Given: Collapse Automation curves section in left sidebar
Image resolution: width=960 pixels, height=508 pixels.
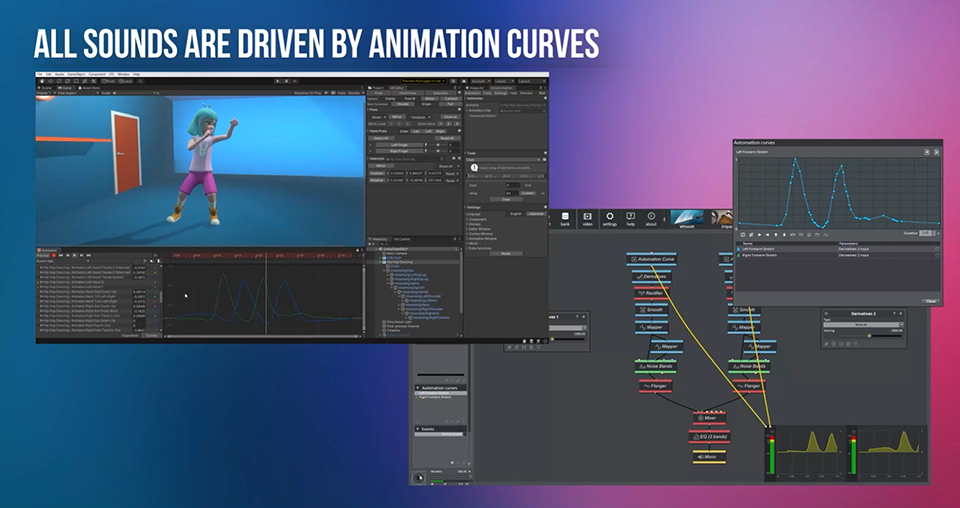Looking at the screenshot, I should pos(419,388).
